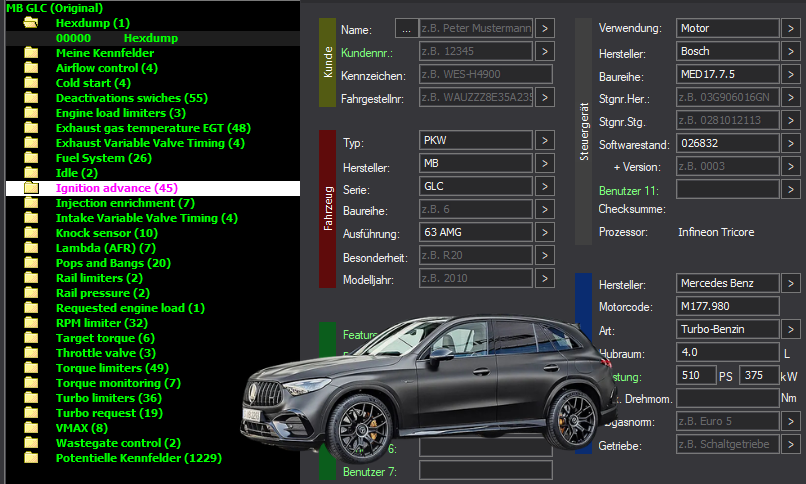Open the Verwendung Motor dropdown arrow
Screen dimensions: 806x484
click(791, 28)
